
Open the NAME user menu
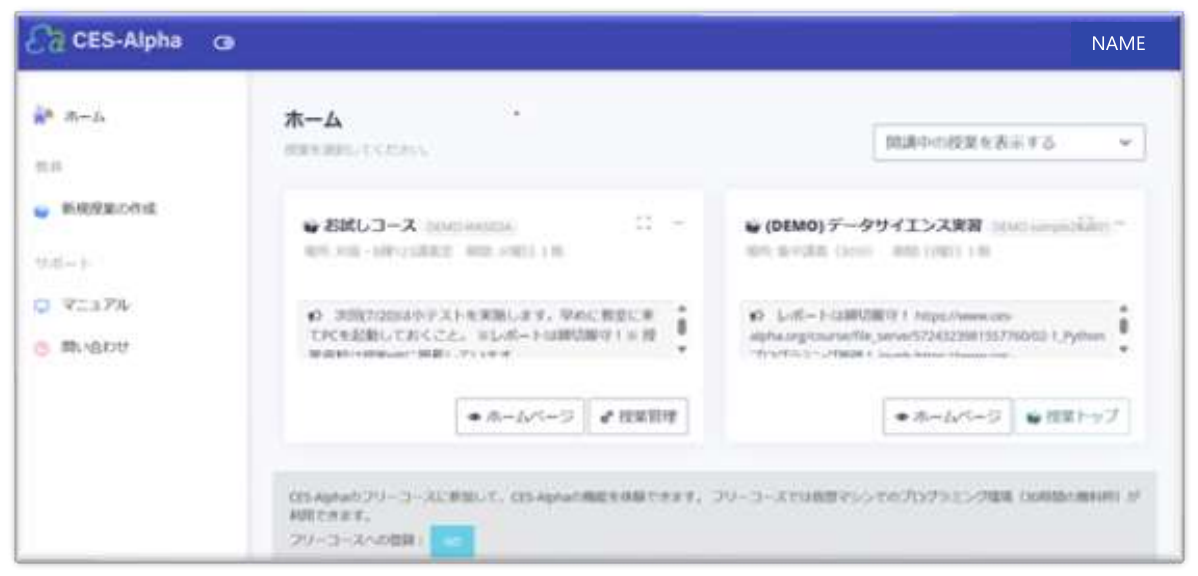click(x=1119, y=44)
